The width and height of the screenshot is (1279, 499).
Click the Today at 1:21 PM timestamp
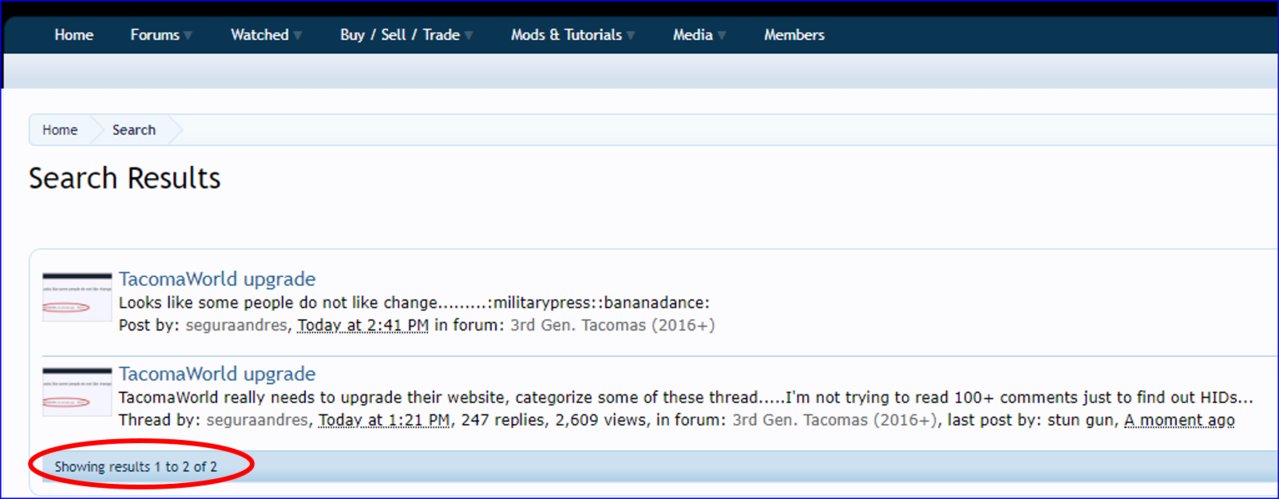coord(384,421)
